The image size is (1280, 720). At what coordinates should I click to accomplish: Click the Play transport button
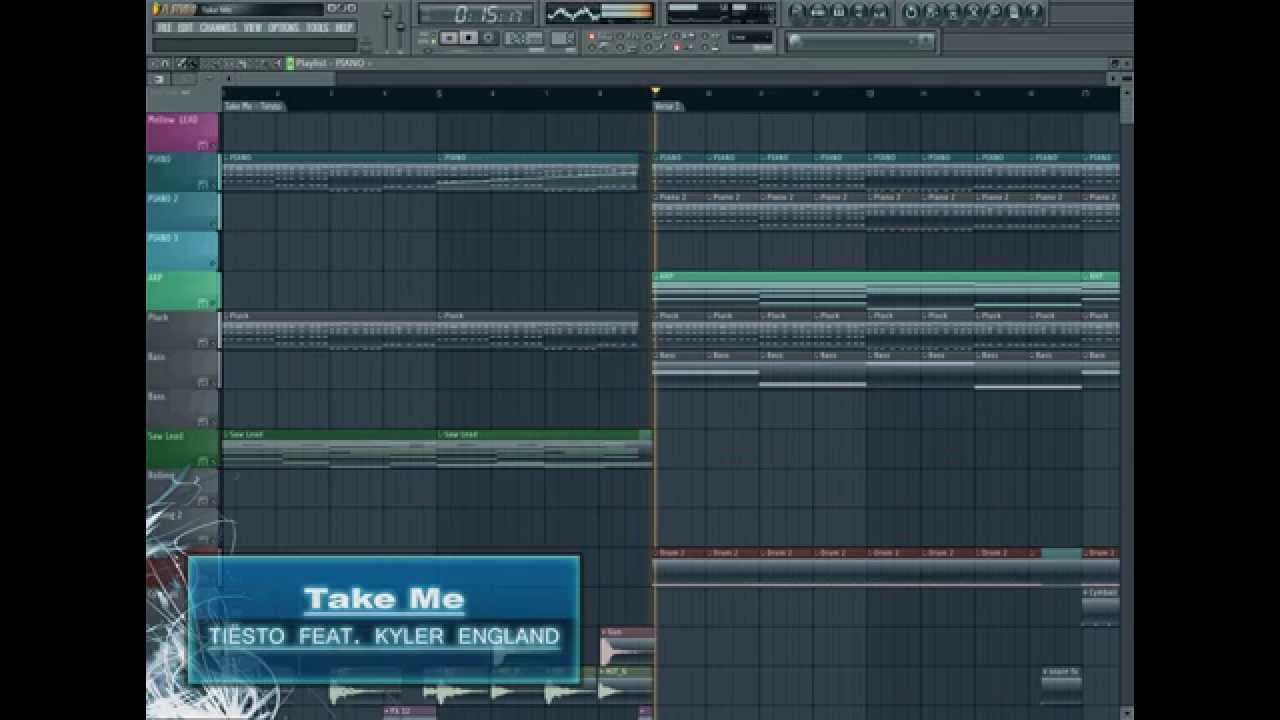(x=449, y=38)
